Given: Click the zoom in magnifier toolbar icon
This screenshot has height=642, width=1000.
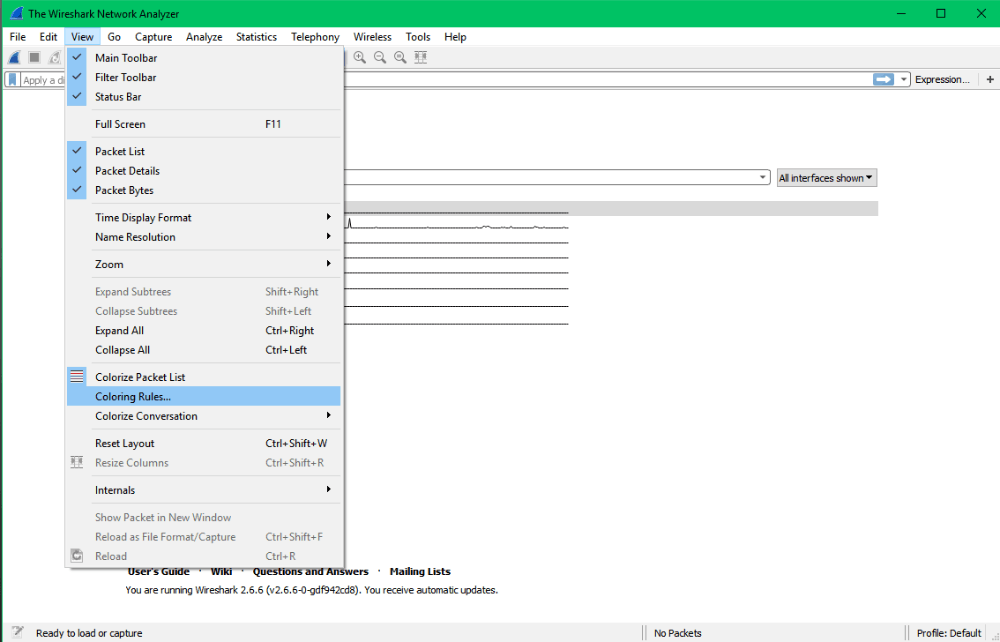Looking at the screenshot, I should pos(360,57).
